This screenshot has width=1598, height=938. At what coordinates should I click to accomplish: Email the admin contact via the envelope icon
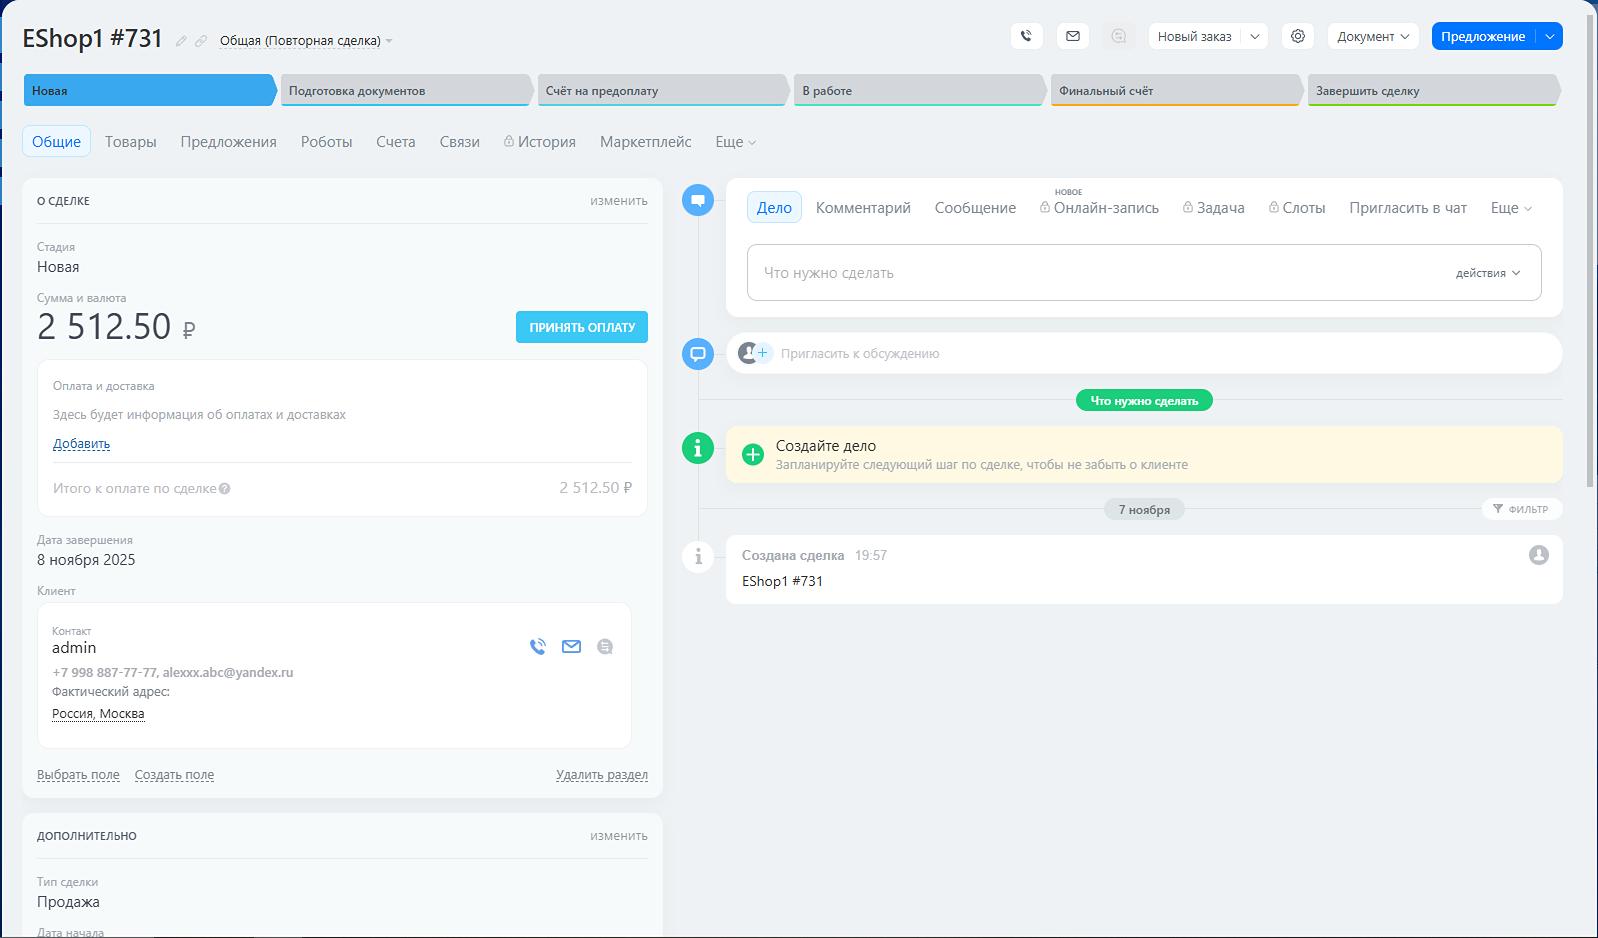571,647
